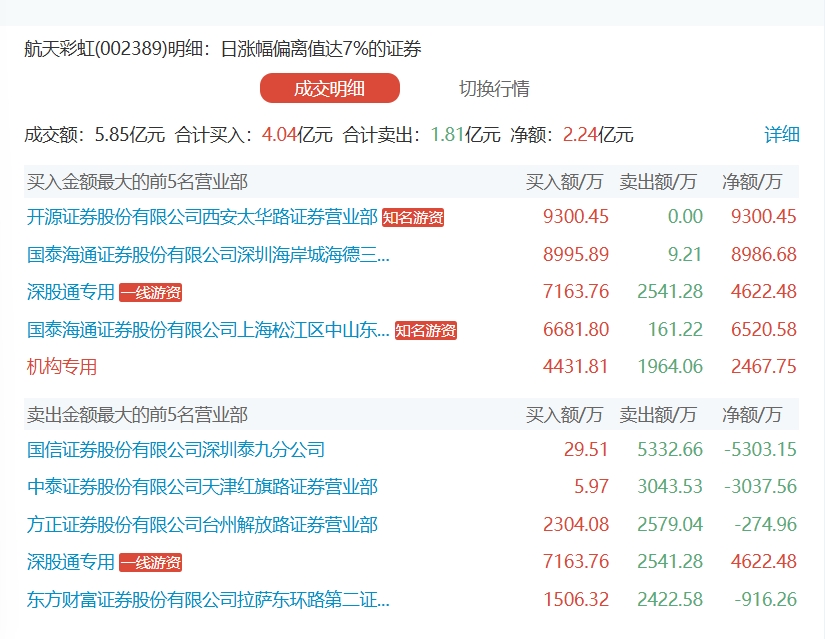Viewport: 825px width, 639px height.
Task: Click buy value 6681.80
Action: click(x=576, y=330)
